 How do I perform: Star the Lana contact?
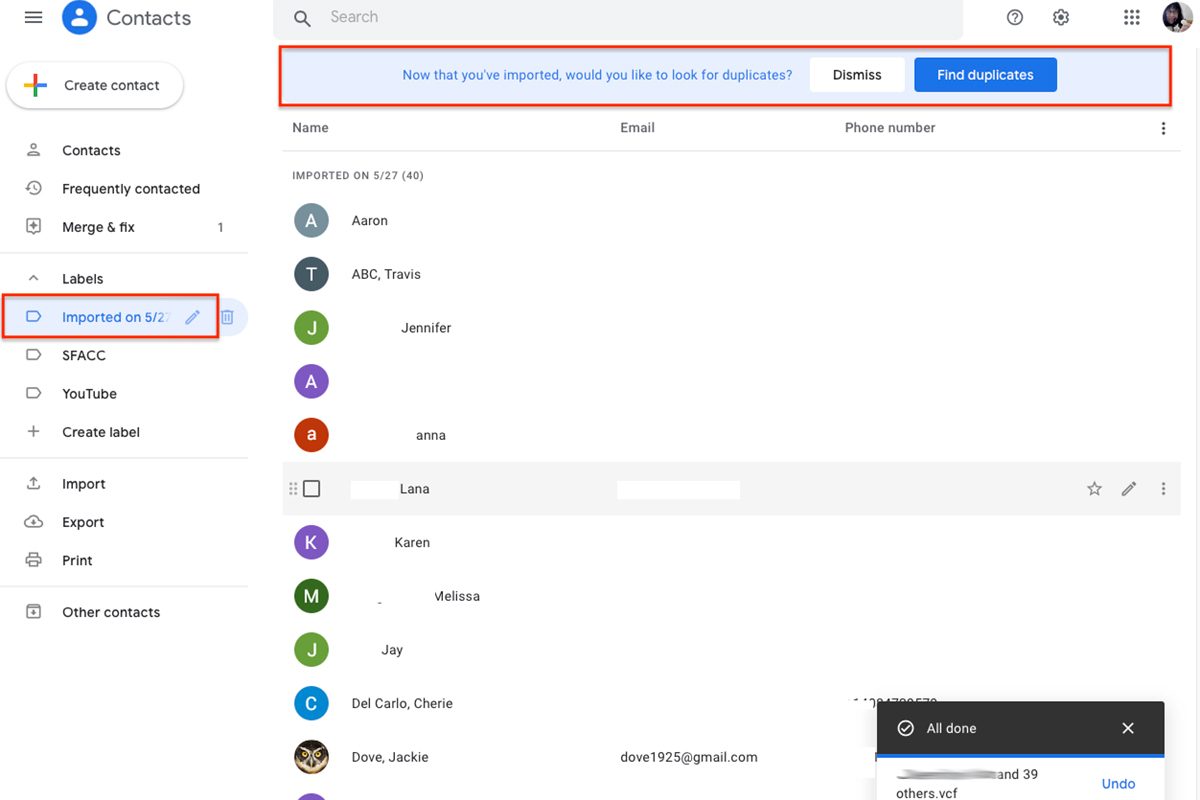(x=1095, y=489)
